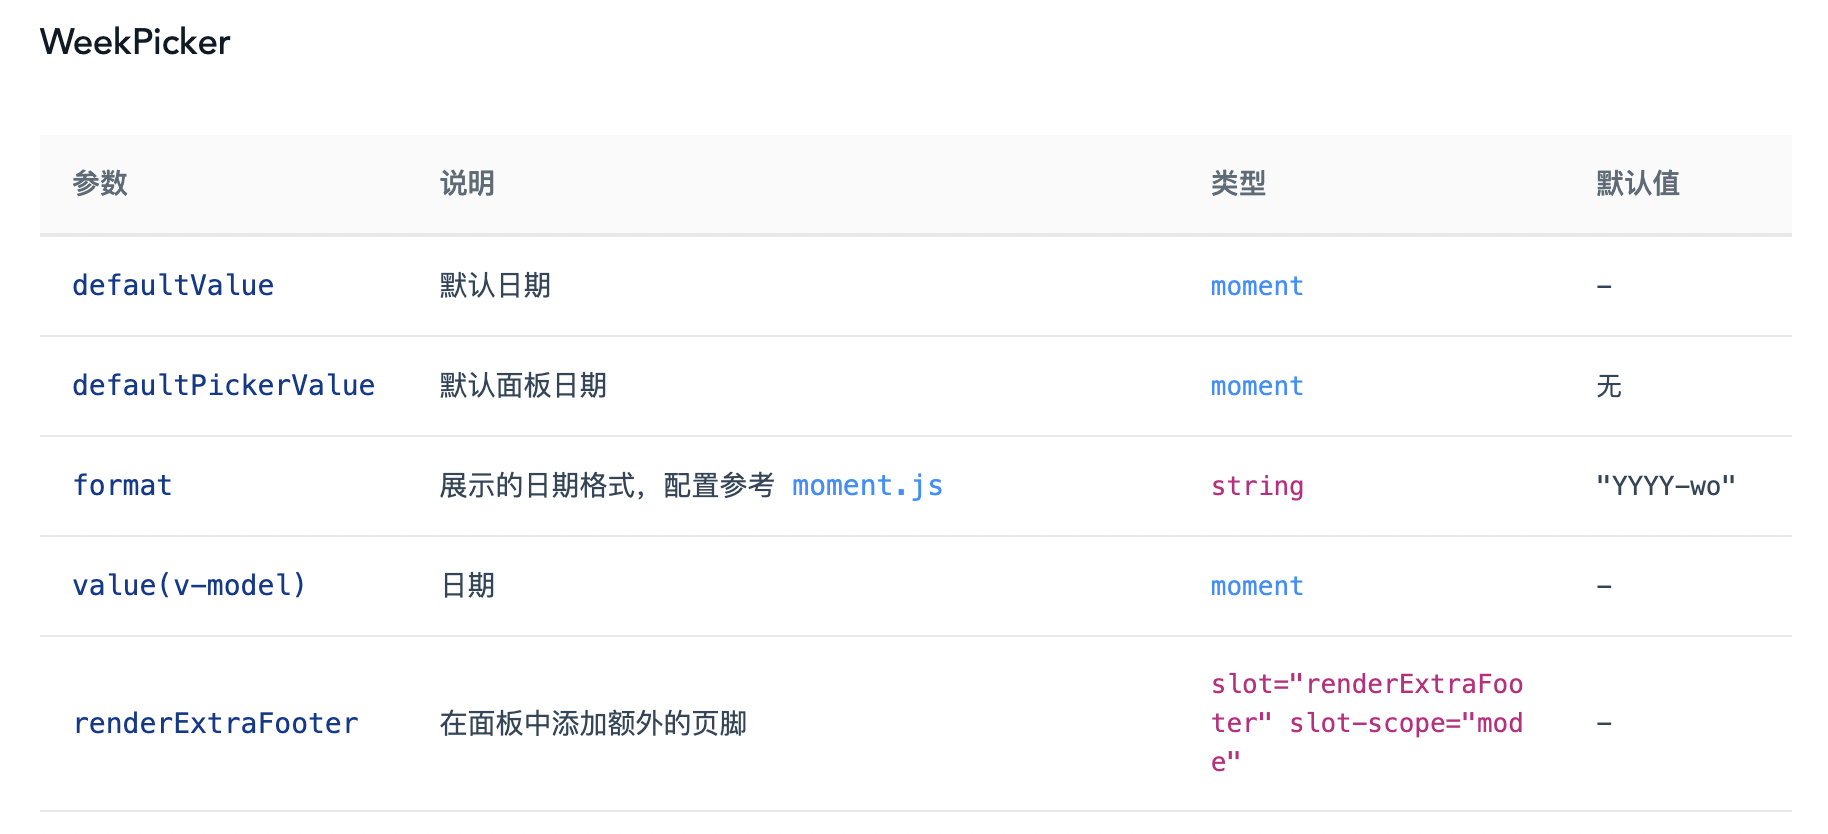Click the 默认面板日期 description text
1828x834 pixels.
523,386
